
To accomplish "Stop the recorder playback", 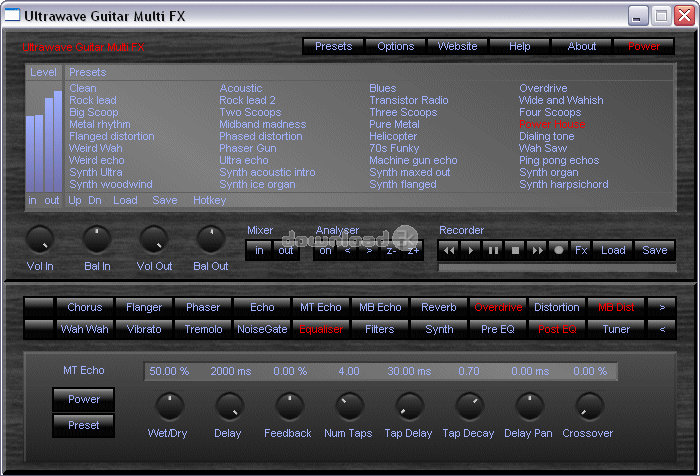I will coord(515,251).
